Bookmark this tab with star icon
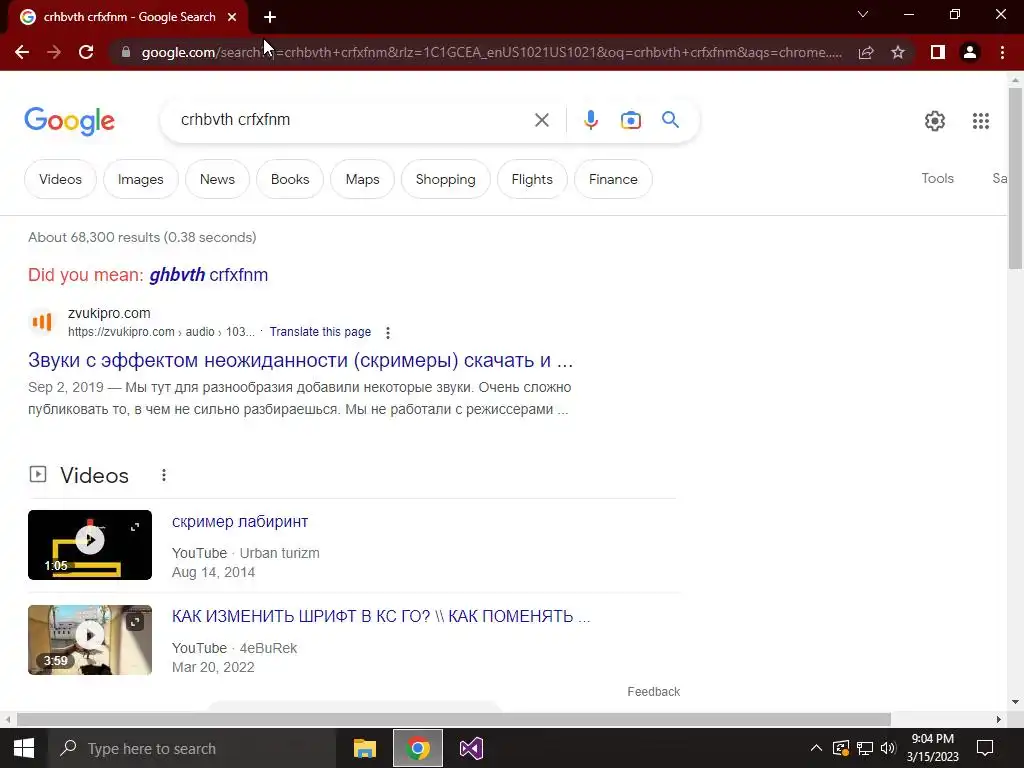 coord(898,52)
